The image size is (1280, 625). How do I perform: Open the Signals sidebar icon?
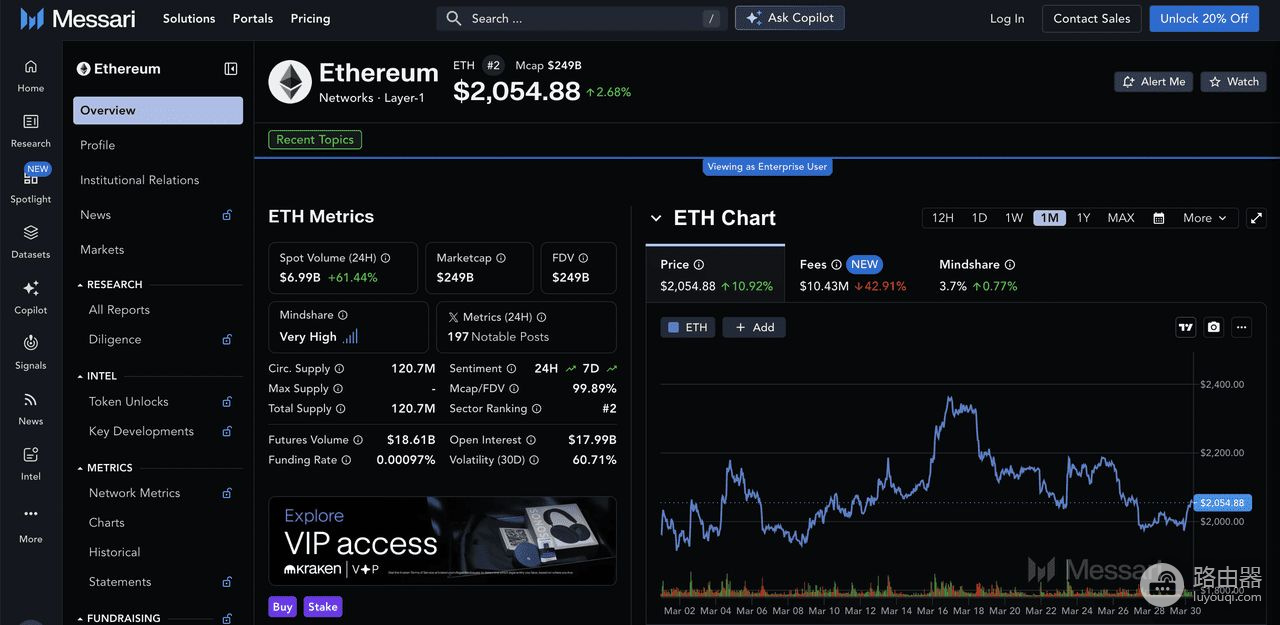31,343
